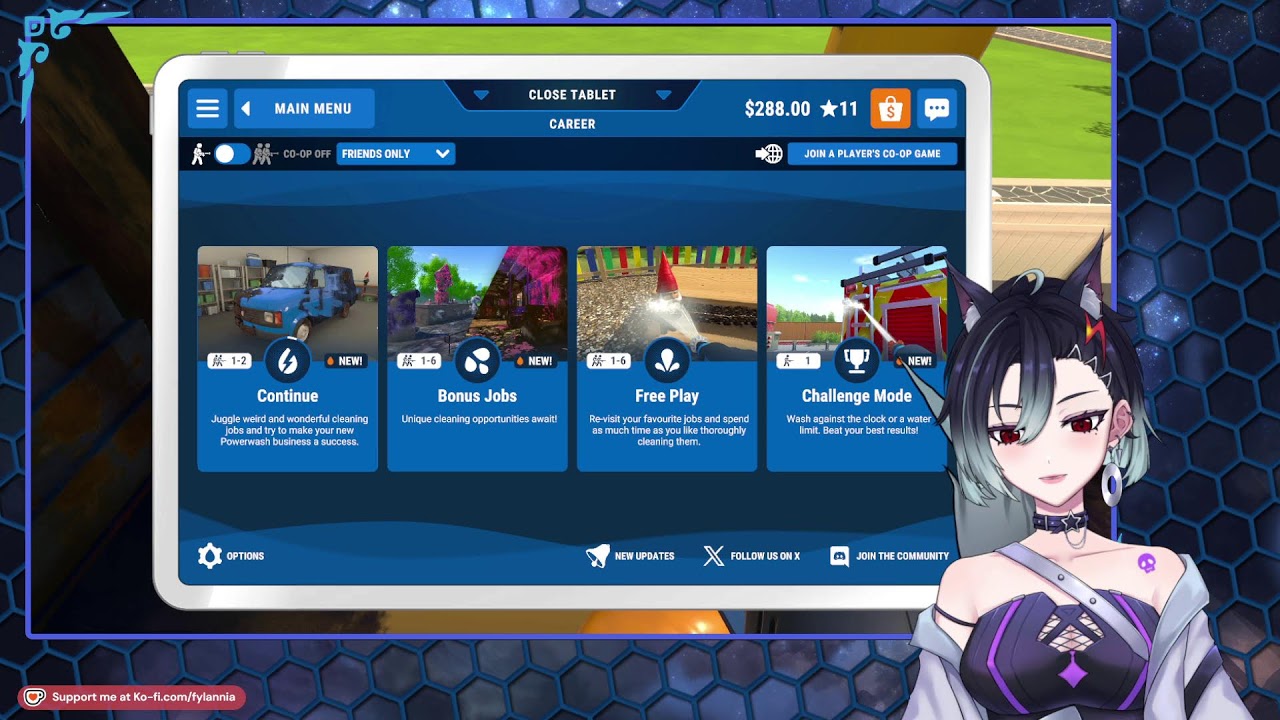
Task: Click the NEW flame badge on Bonus Jobs
Action: pos(535,361)
